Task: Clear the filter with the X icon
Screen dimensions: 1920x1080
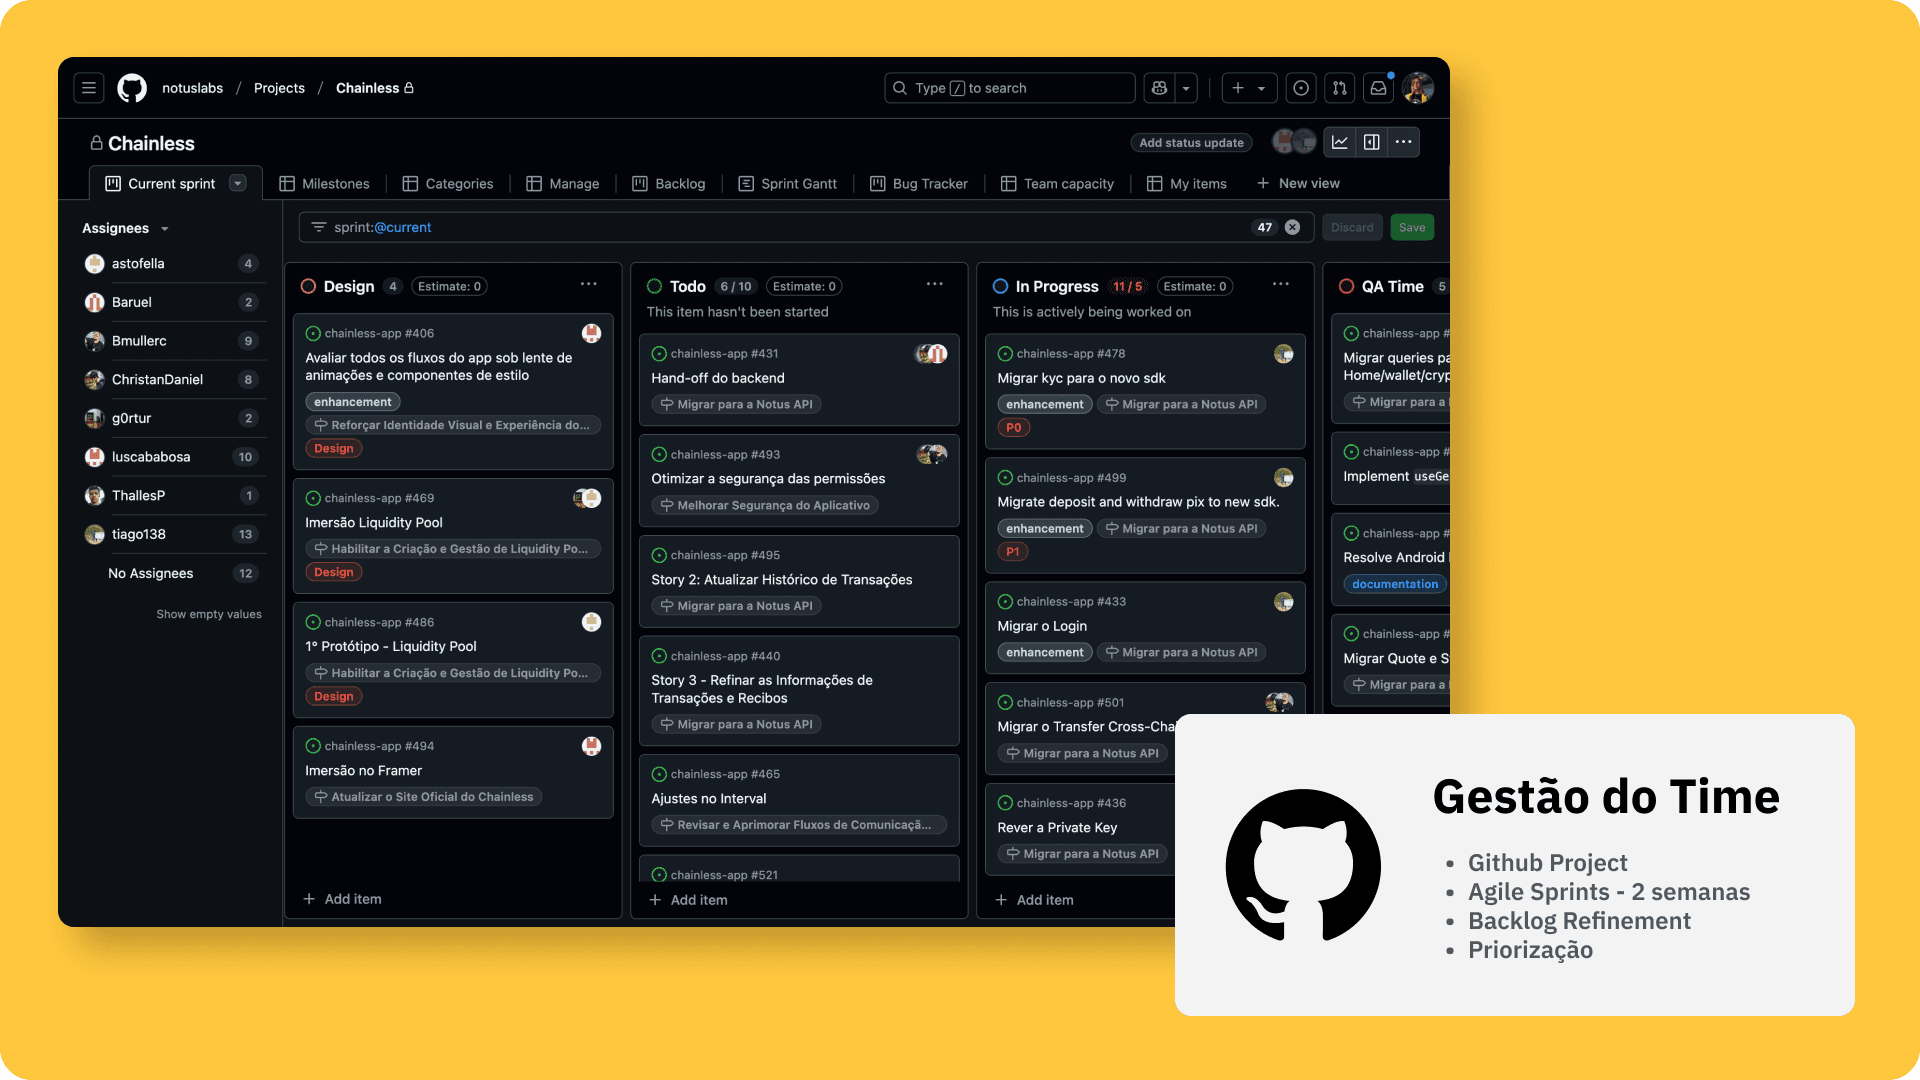Action: pos(1292,227)
